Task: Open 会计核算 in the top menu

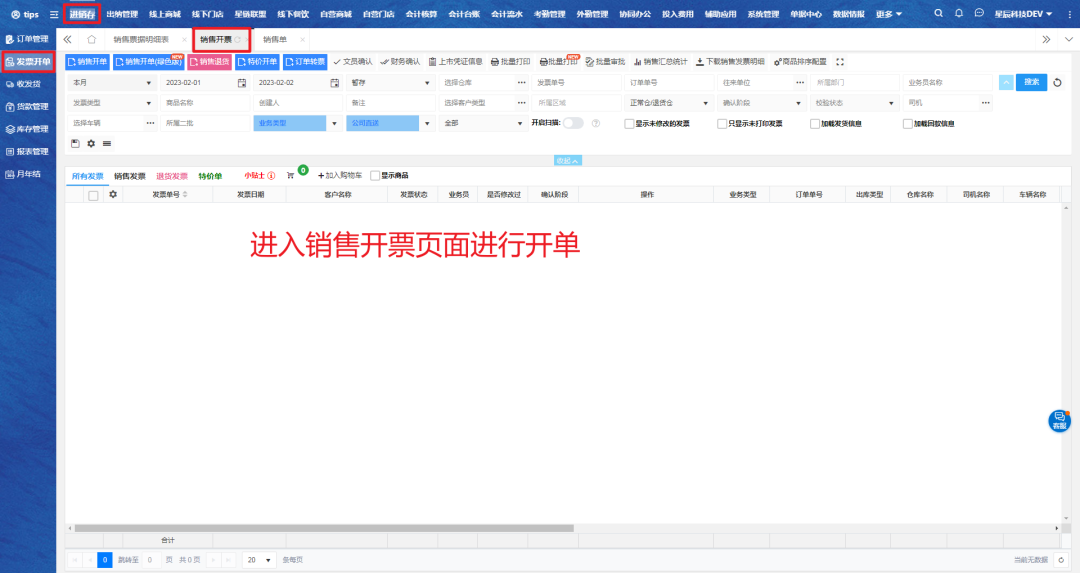Action: [x=421, y=14]
